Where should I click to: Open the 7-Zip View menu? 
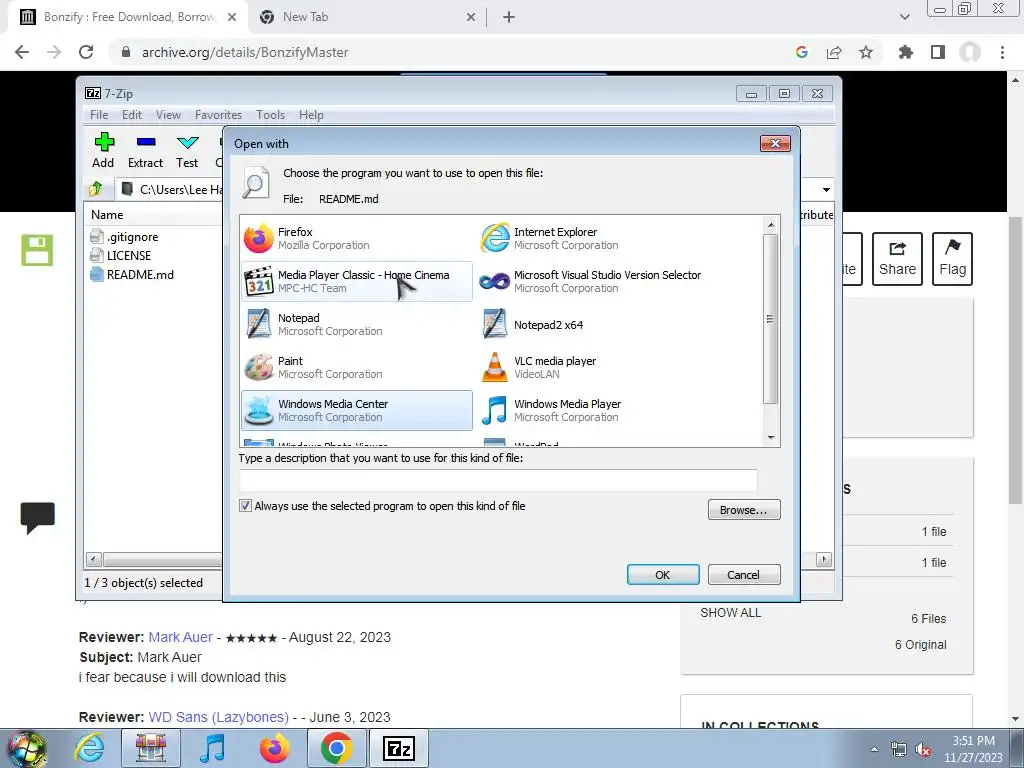point(168,115)
